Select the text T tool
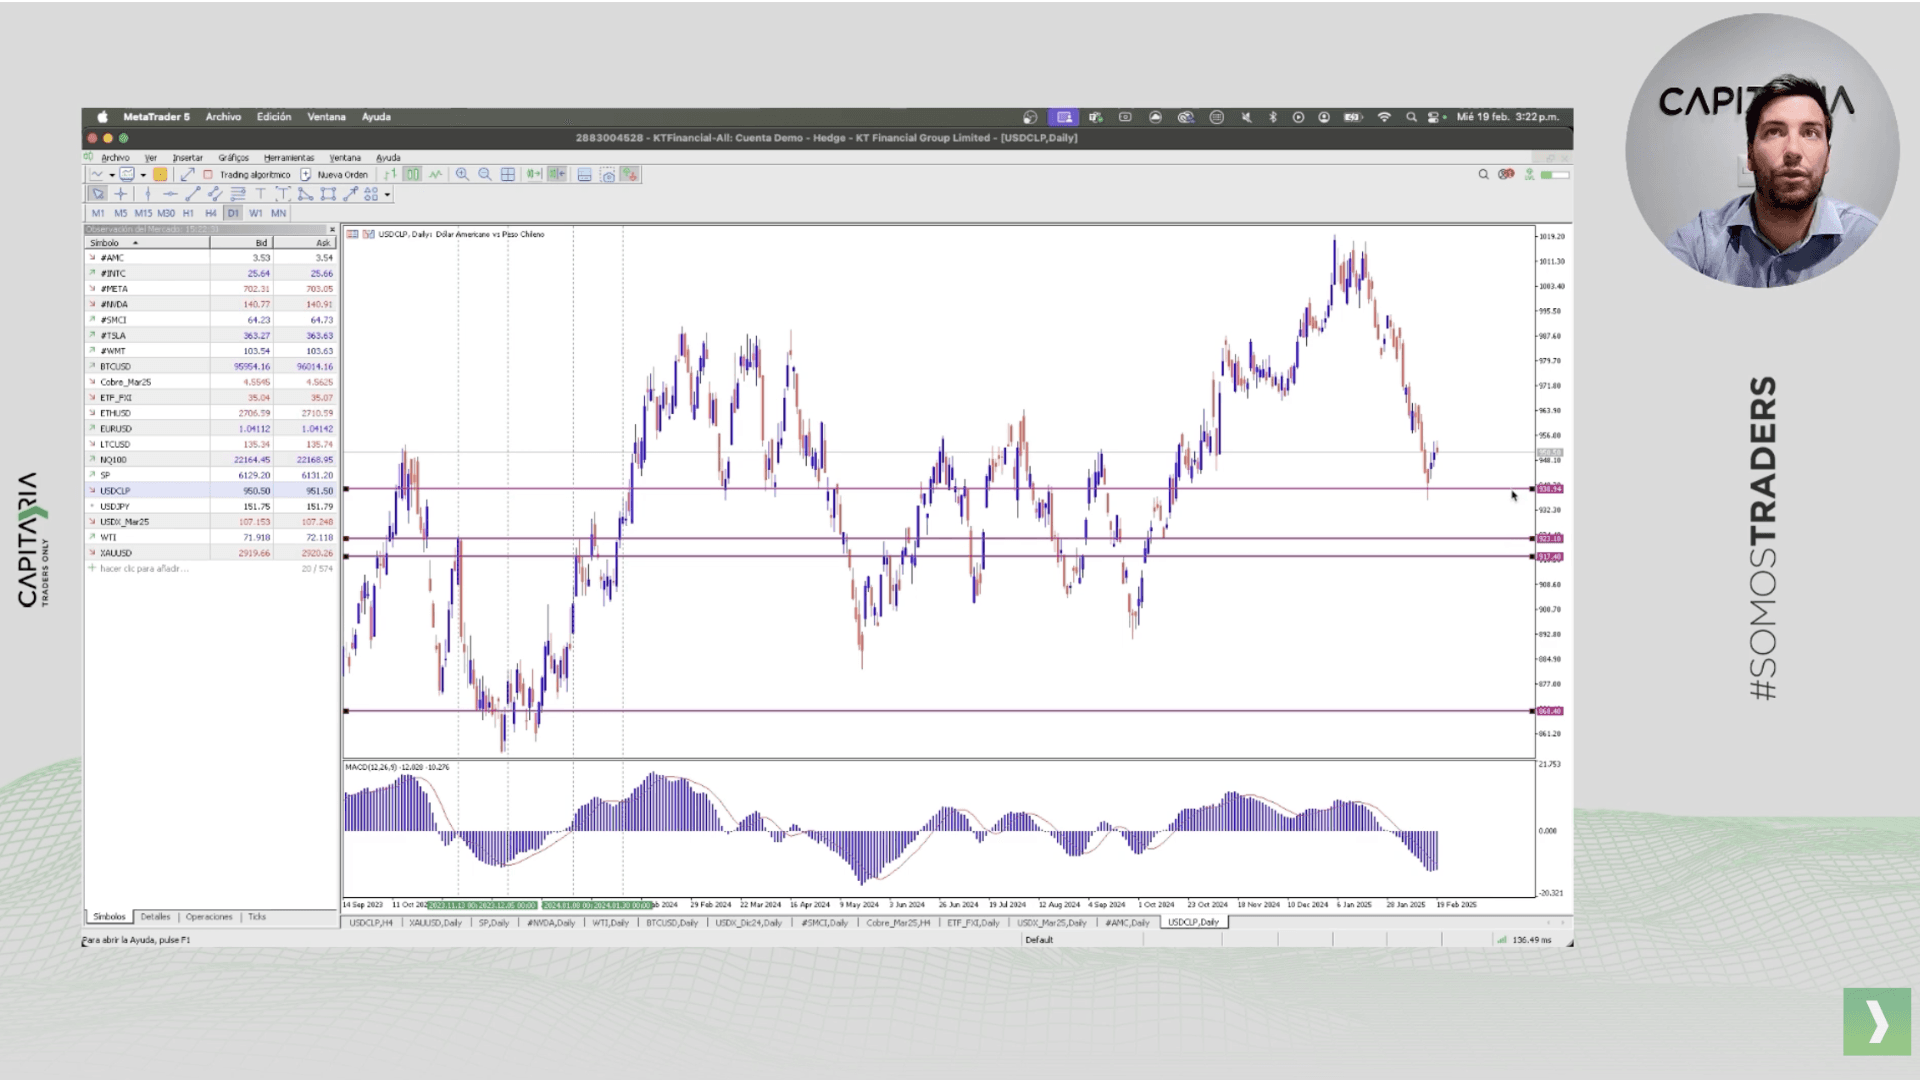 (x=260, y=194)
